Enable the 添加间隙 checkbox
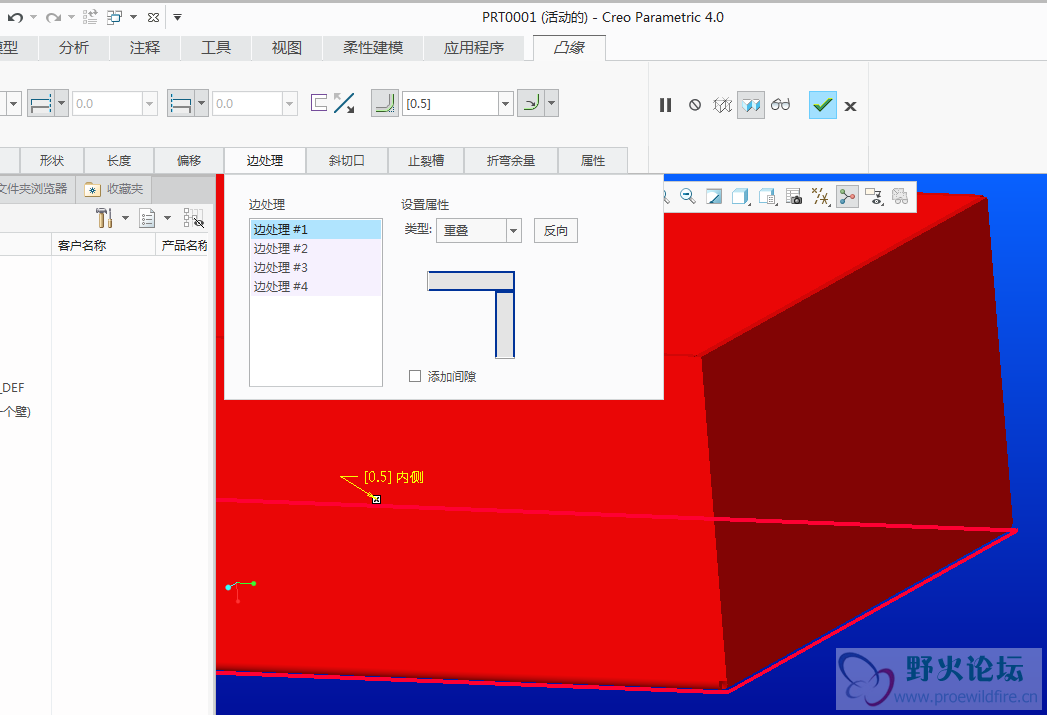The height and width of the screenshot is (715, 1047). point(415,377)
